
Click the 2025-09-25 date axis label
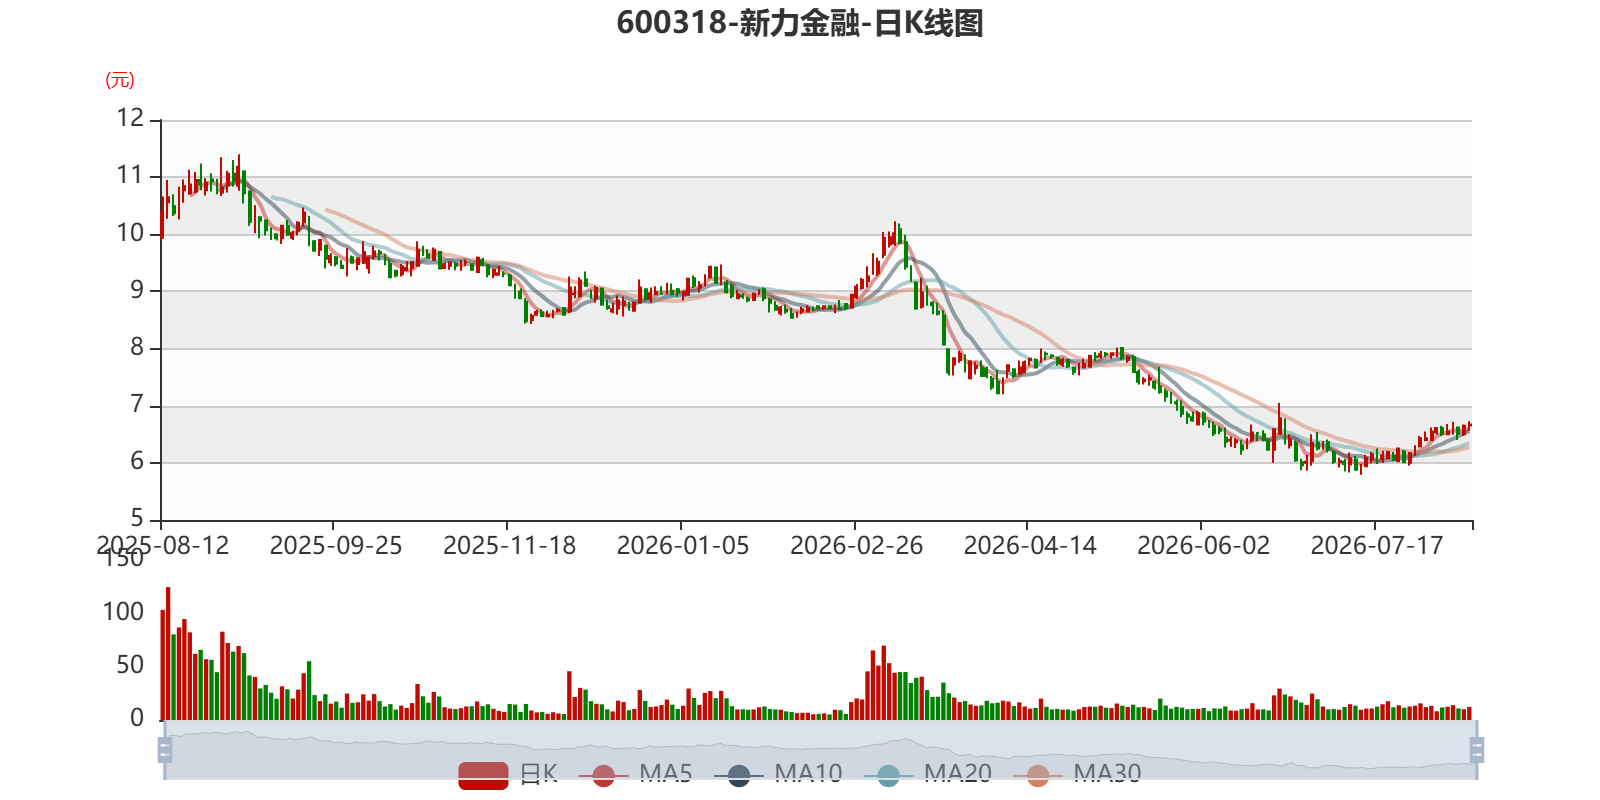(336, 546)
